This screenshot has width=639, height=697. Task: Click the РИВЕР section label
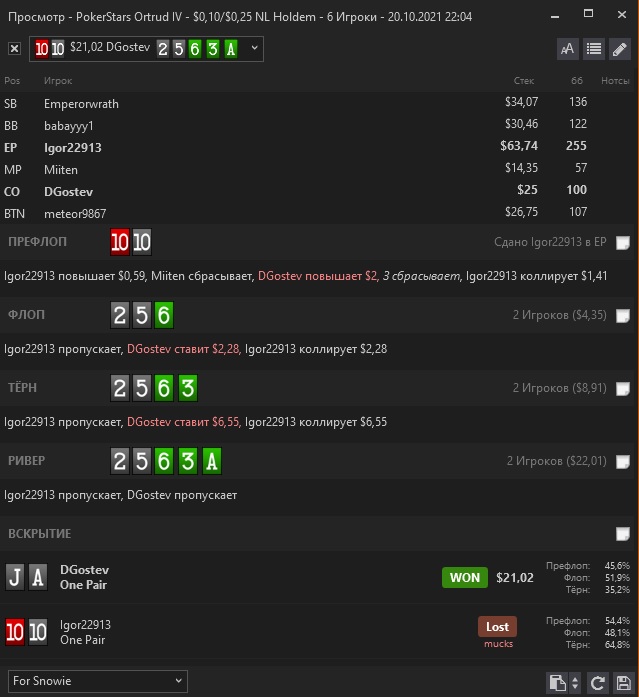[27, 461]
